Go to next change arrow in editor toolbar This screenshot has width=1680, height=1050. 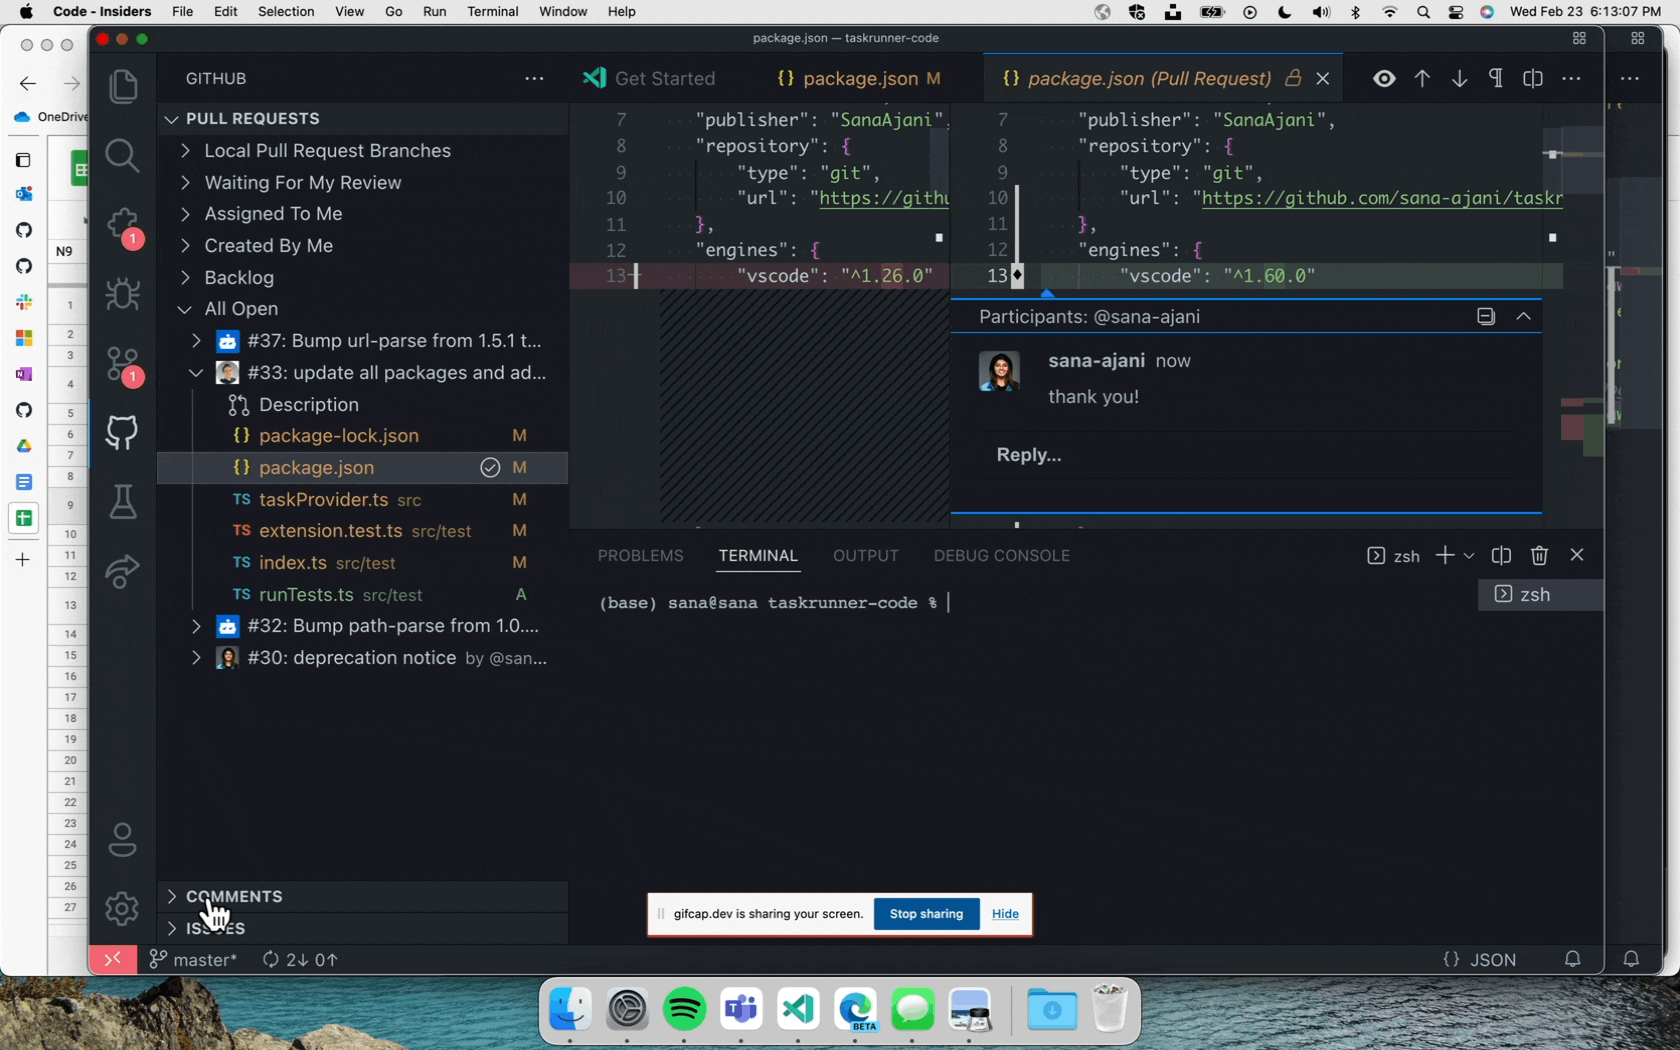[1459, 78]
